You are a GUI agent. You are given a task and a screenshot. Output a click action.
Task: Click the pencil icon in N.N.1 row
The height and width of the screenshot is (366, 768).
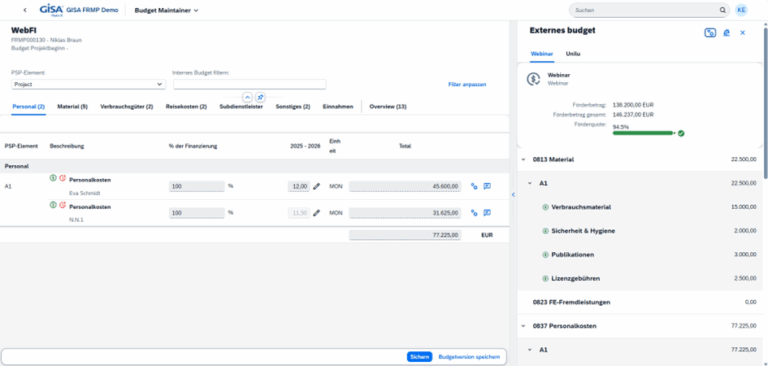click(x=316, y=213)
